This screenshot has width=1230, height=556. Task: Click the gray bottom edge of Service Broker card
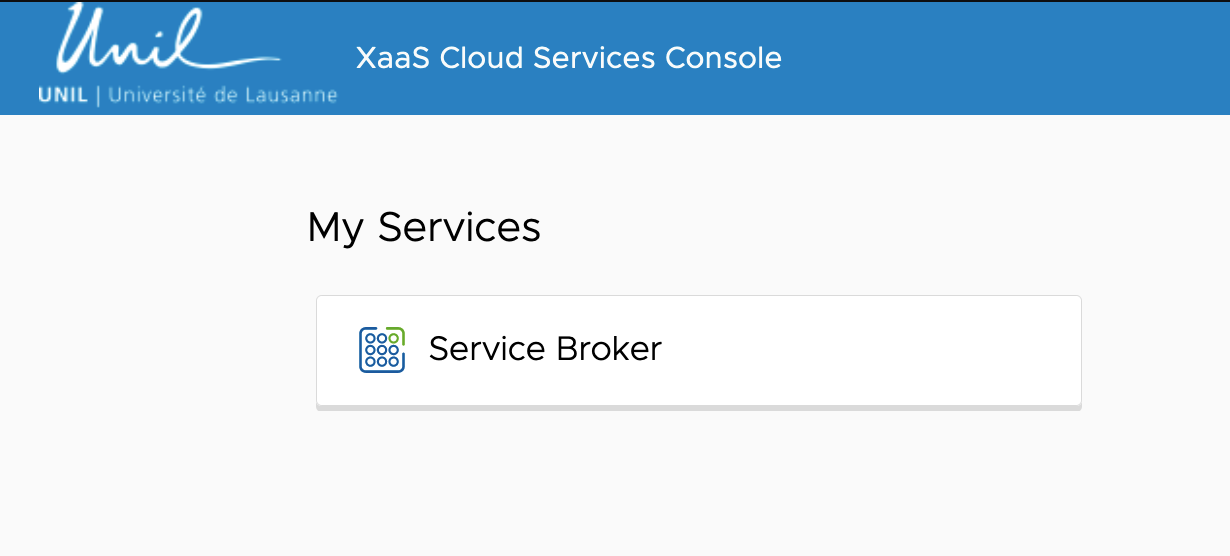pos(698,407)
